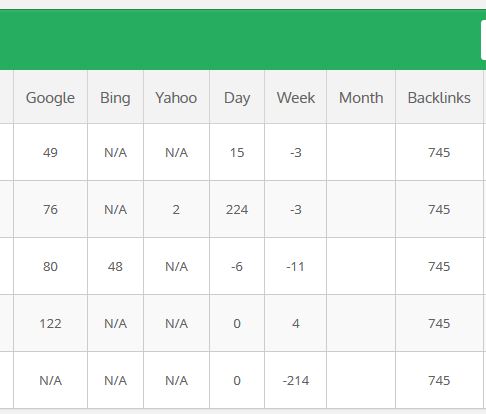Click the Day value -6
The height and width of the screenshot is (414, 486).
click(237, 266)
